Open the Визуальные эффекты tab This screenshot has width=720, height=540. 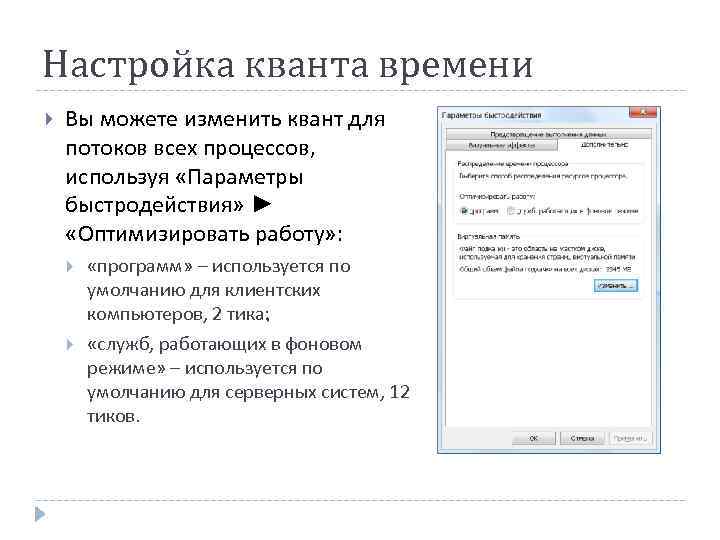[x=501, y=145]
